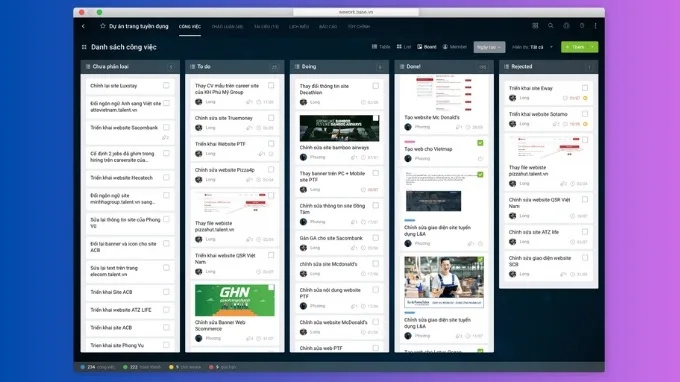Viewport: 680px width, 382px height.
Task: Check the Triển khai website Hecatech task
Action: (166, 177)
